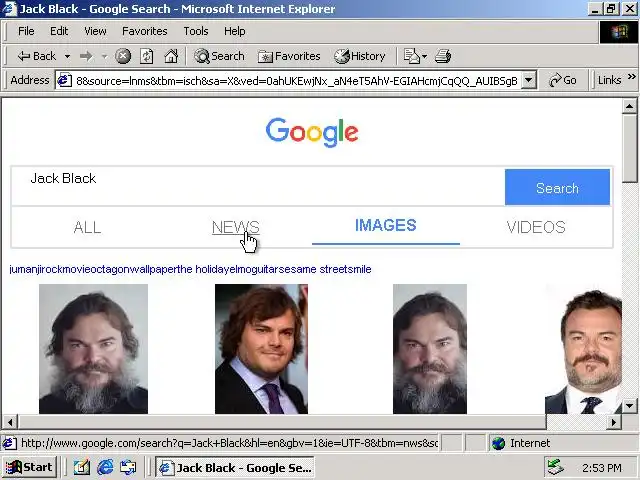Open the Help menu

pos(235,31)
